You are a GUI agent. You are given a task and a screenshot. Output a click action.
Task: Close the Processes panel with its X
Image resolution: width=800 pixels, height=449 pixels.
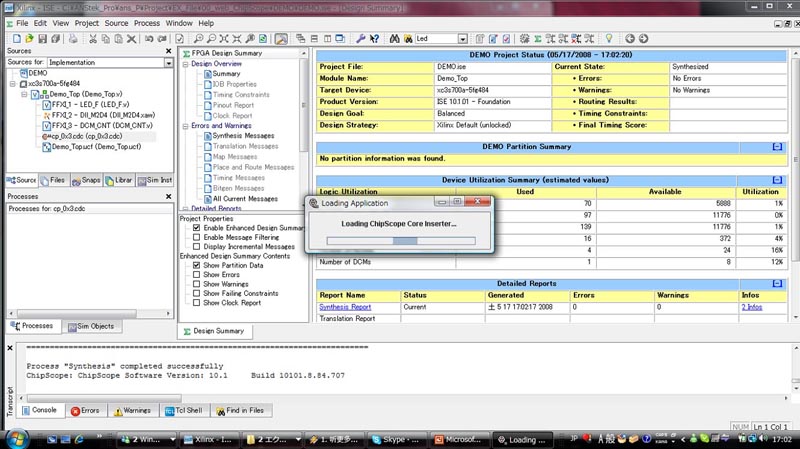point(169,196)
